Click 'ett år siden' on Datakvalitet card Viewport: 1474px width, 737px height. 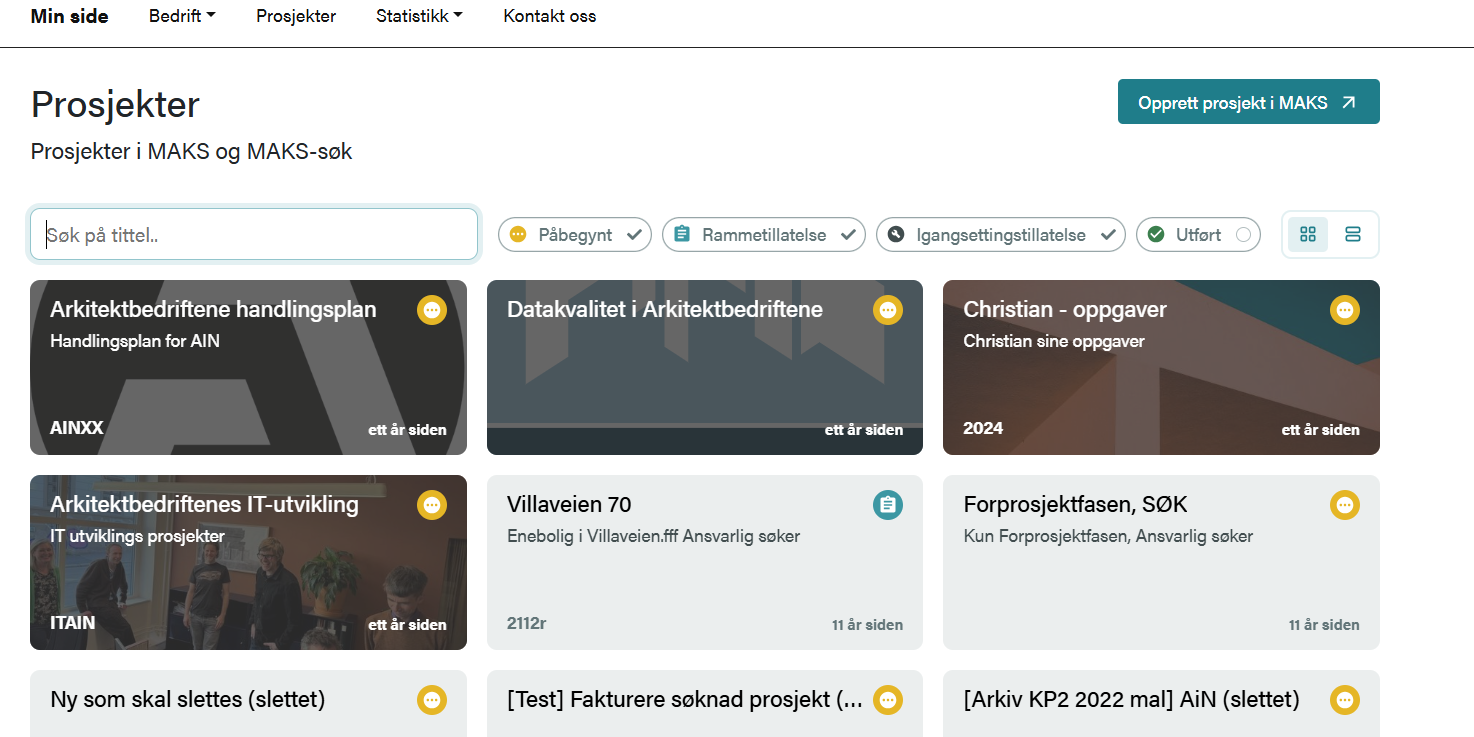pyautogui.click(x=864, y=430)
